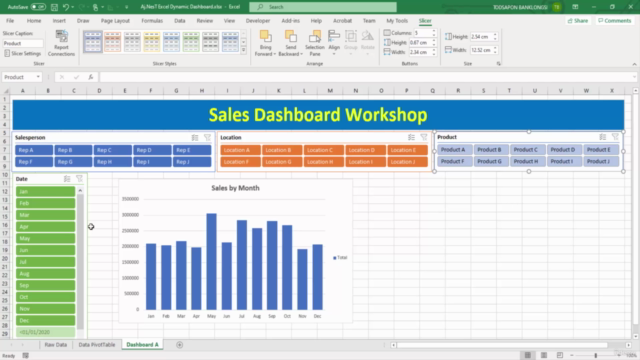This screenshot has width=640, height=360.
Task: Toggle multi-select on Location slicer
Action: 411,138
